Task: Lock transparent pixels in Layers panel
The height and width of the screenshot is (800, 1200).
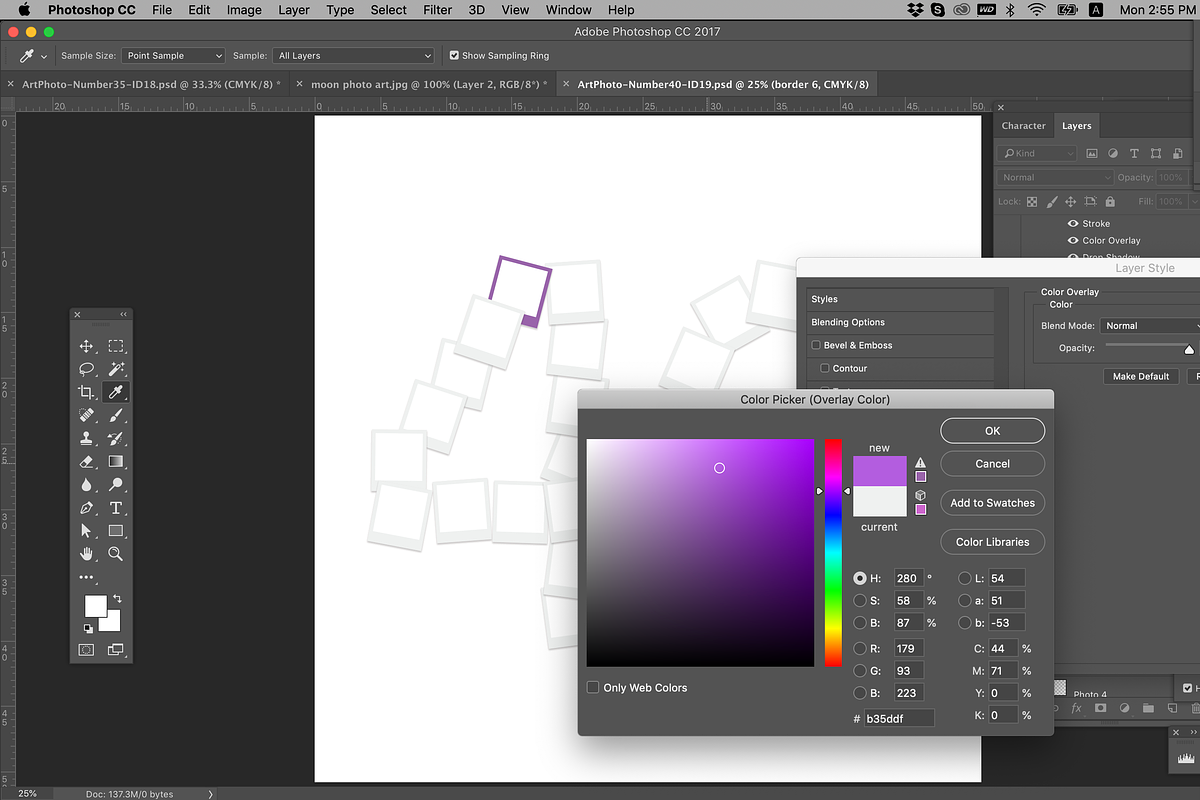Action: pos(1032,201)
